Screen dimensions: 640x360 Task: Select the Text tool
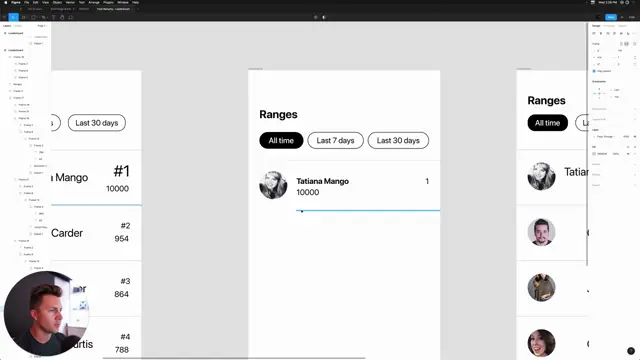[x=53, y=17]
